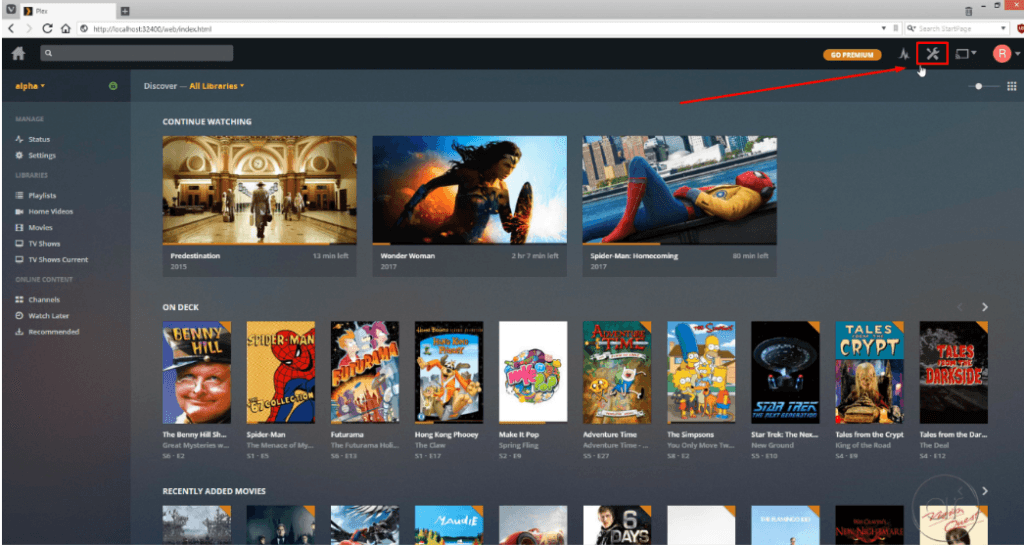Open the wrench Settings icon in header

[x=933, y=54]
